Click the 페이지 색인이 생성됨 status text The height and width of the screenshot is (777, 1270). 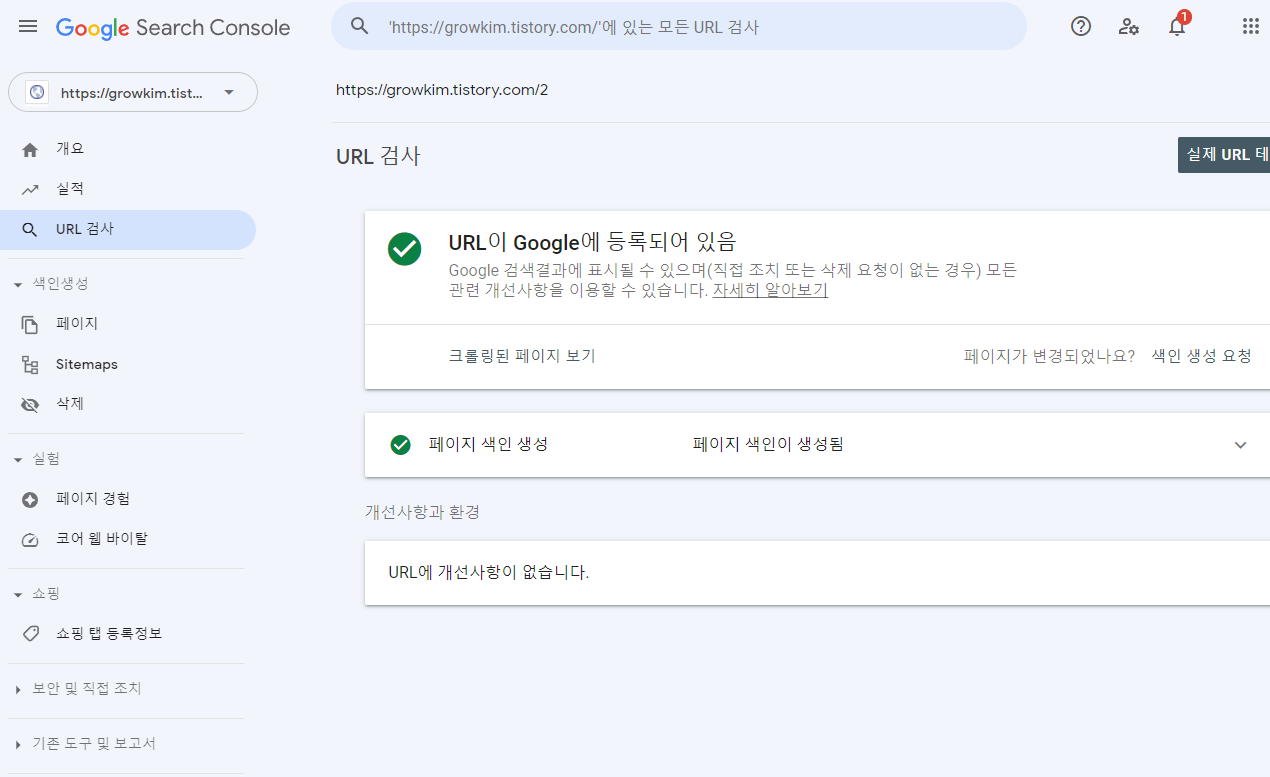tap(768, 445)
